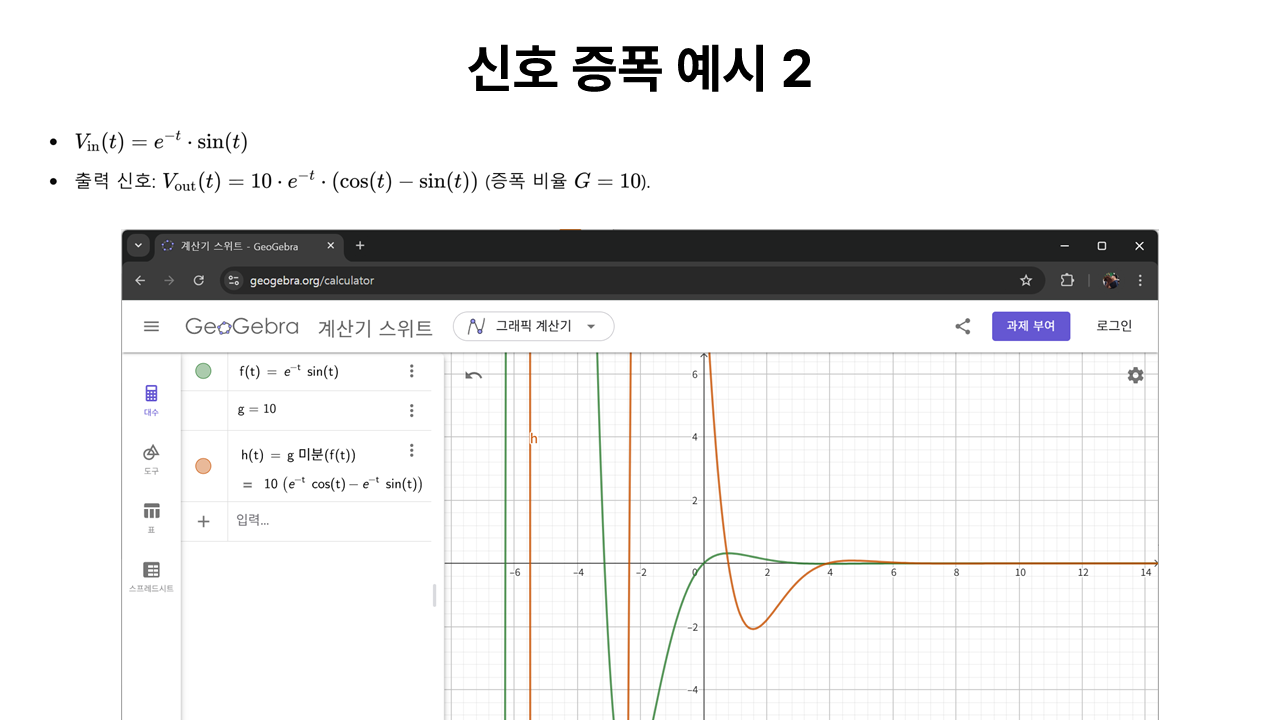Click the undo arrow in the graphics view
This screenshot has height=720, width=1280.
pyautogui.click(x=474, y=375)
